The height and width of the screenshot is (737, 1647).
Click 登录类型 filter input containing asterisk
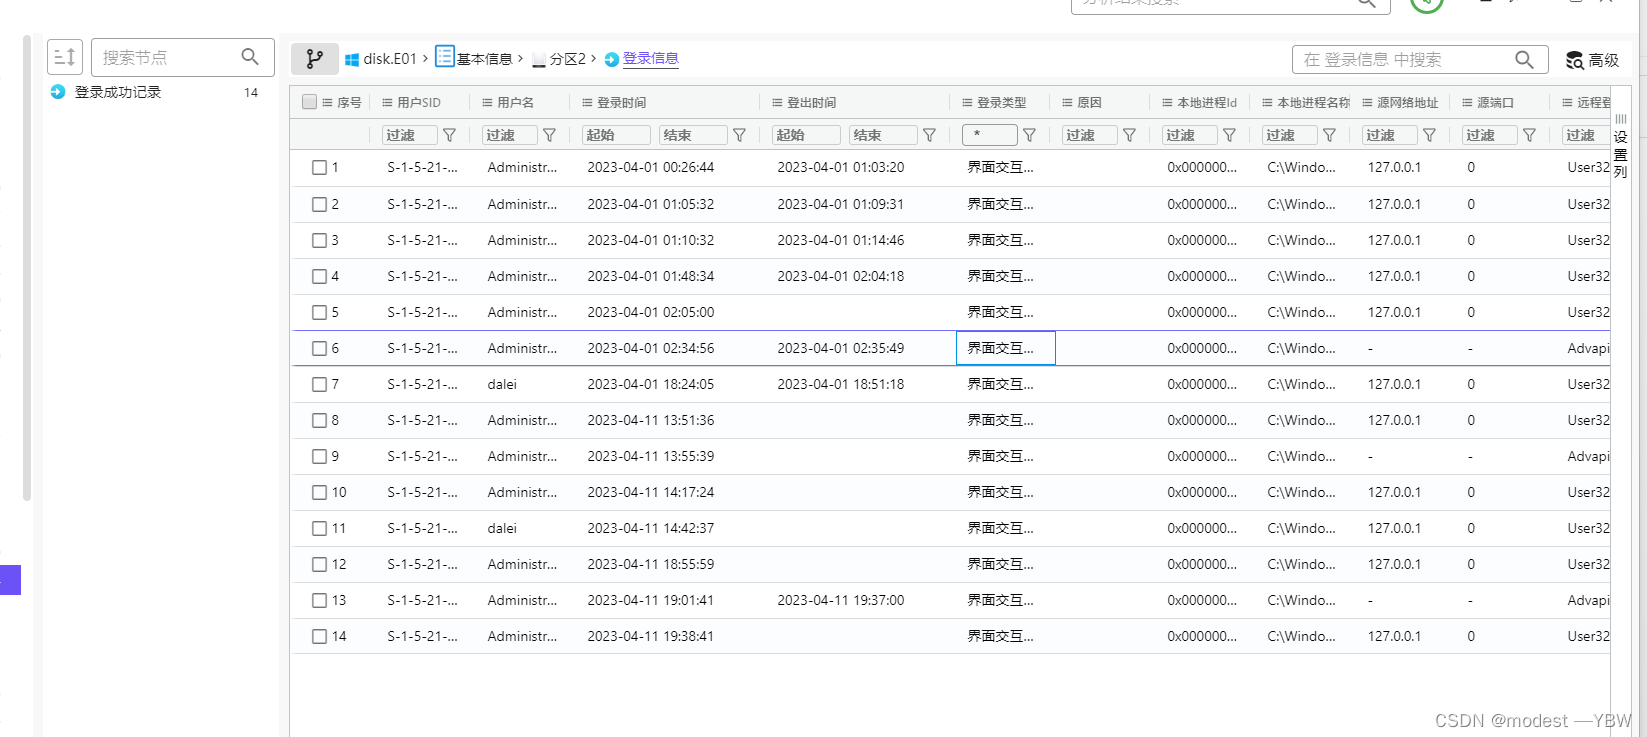(990, 135)
